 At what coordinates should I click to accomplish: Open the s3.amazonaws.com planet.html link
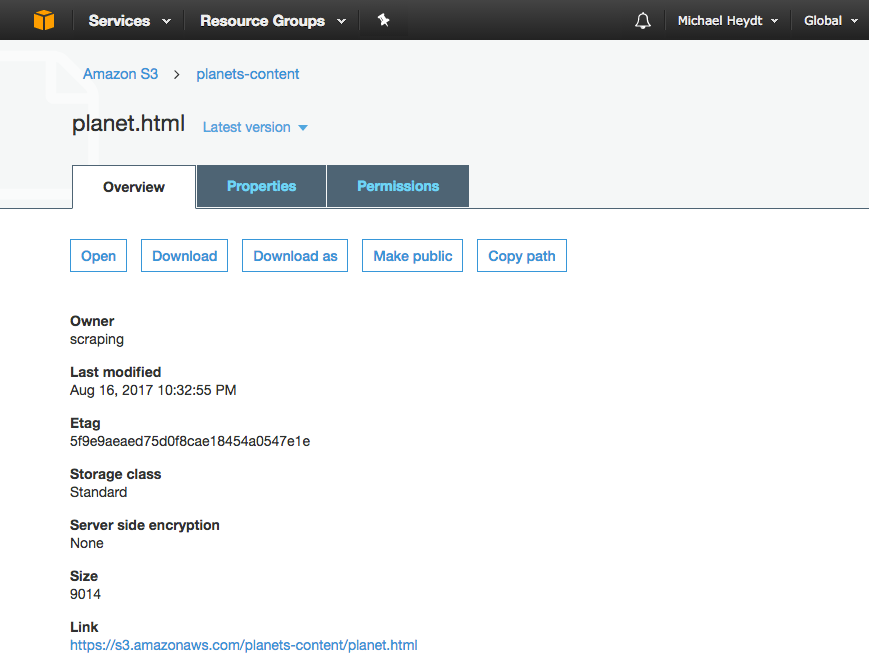(x=244, y=646)
